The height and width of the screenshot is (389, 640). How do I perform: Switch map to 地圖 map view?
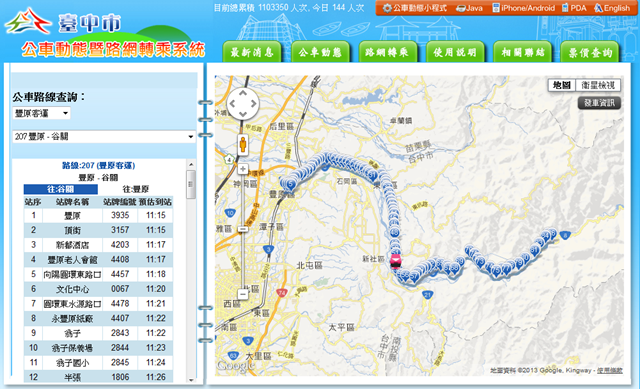562,85
